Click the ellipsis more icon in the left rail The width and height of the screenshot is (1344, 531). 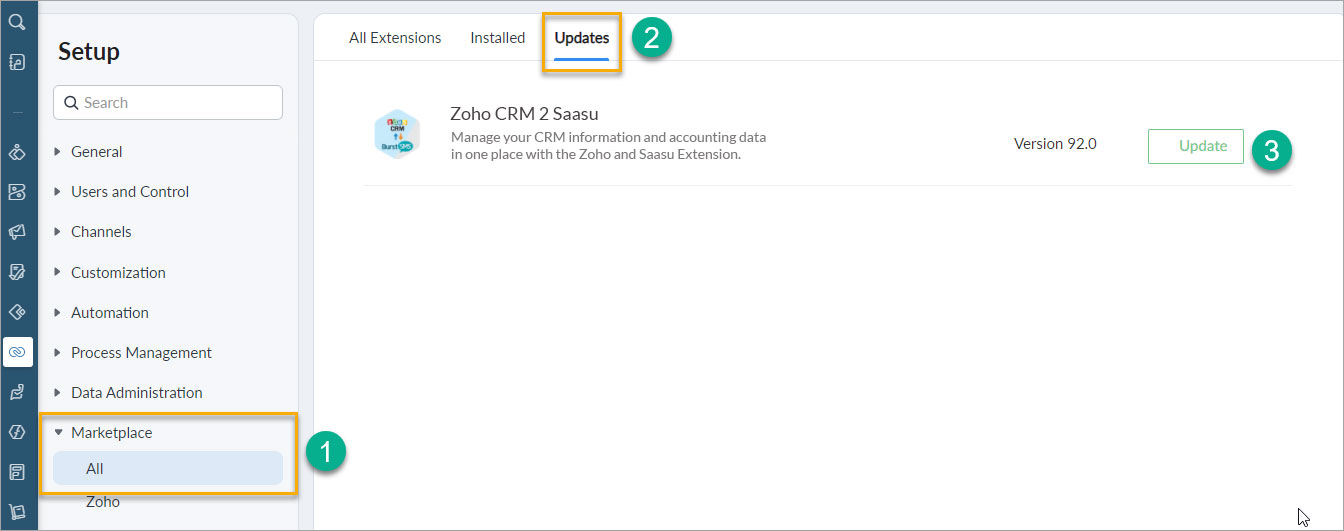[x=17, y=112]
